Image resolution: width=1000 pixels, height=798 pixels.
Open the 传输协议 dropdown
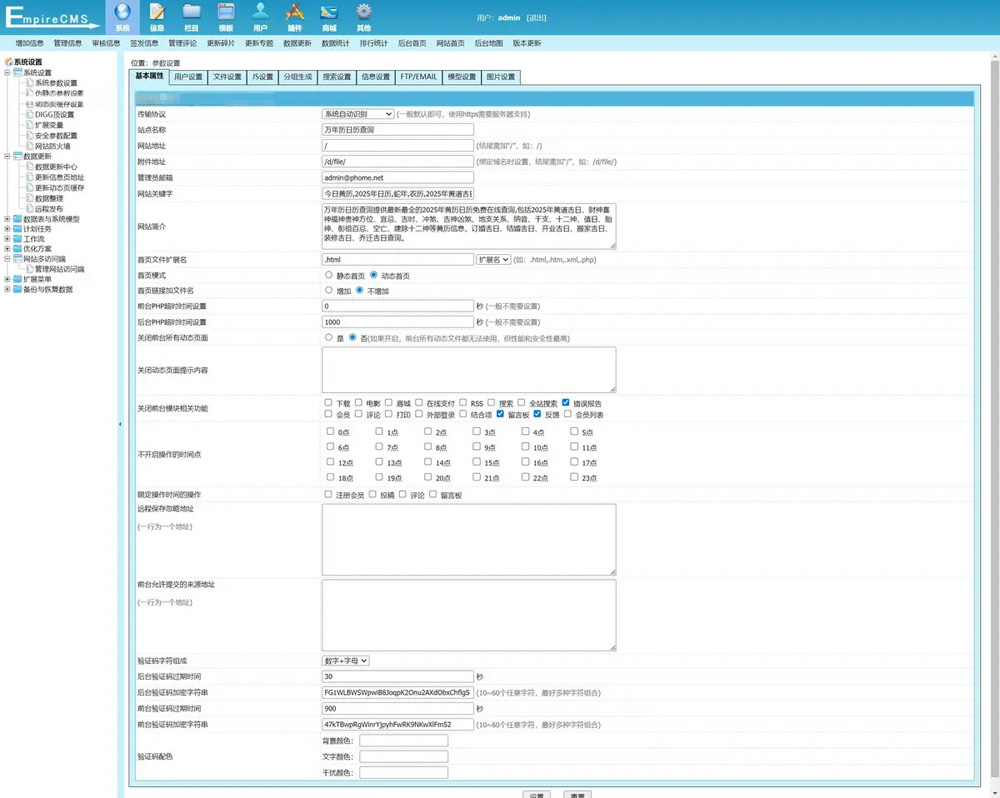[x=357, y=114]
